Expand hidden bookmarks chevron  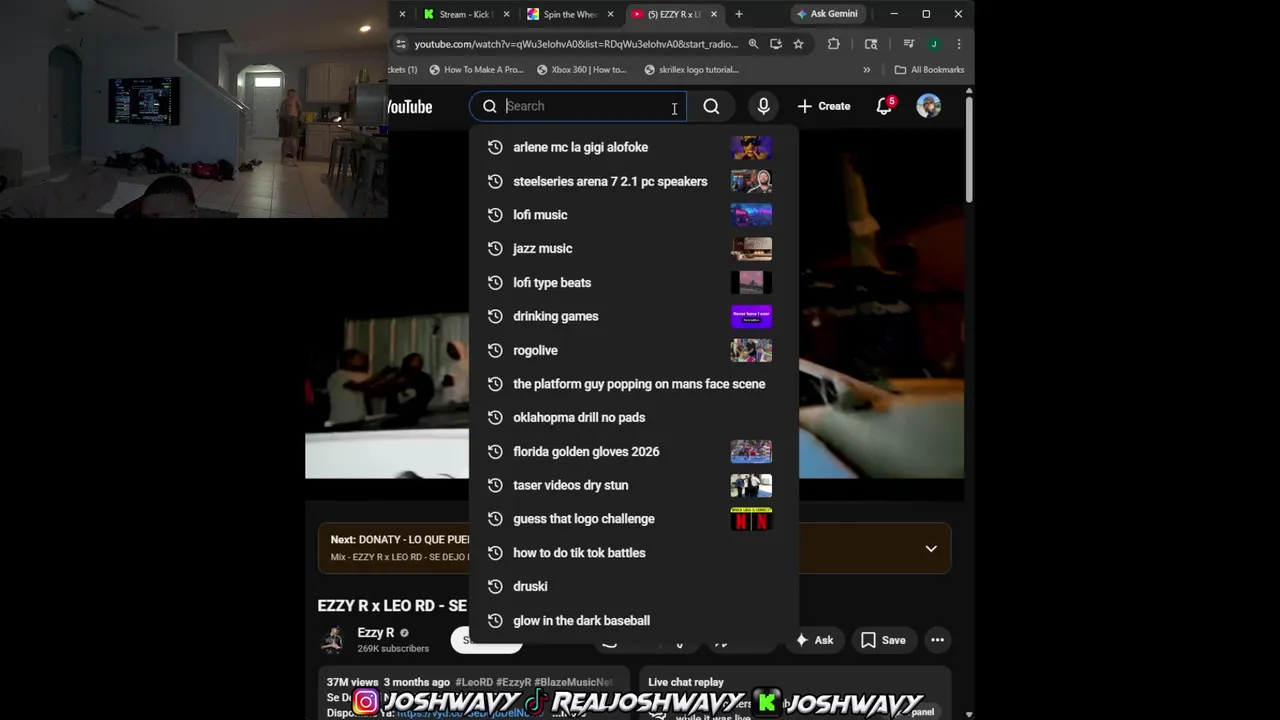866,70
